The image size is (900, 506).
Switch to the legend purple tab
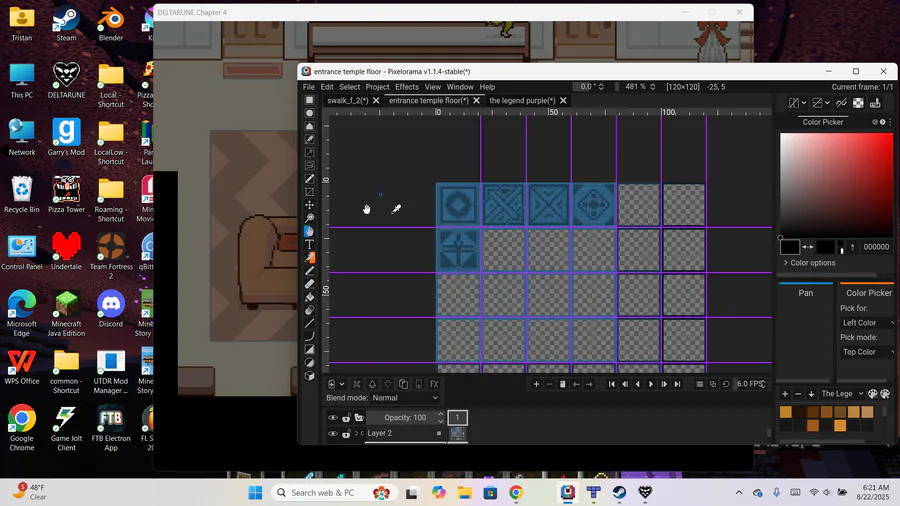point(522,100)
